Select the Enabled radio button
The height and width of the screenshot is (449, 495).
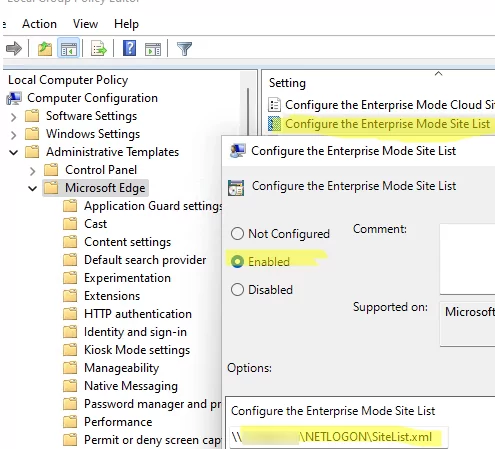click(x=237, y=262)
